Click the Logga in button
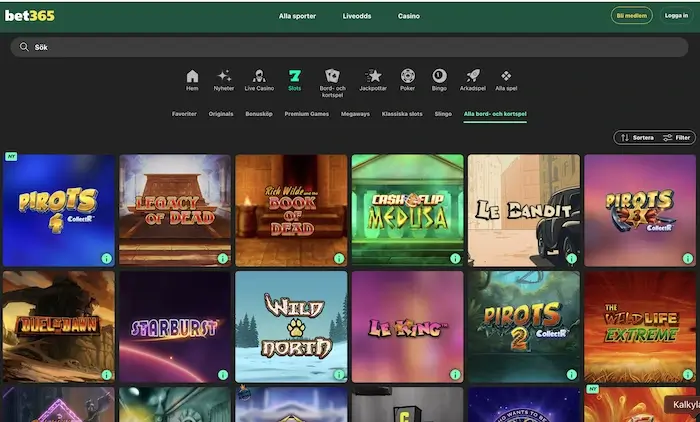 [x=676, y=16]
